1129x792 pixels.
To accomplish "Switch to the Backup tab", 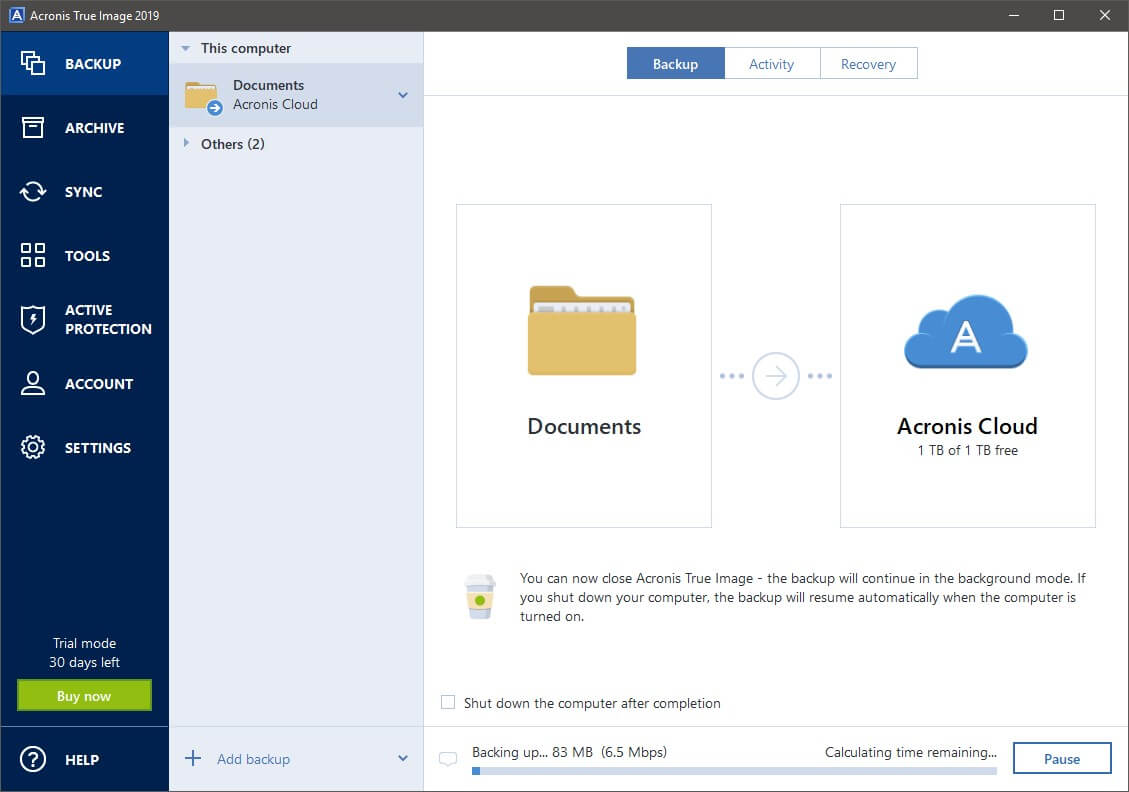I will point(675,63).
